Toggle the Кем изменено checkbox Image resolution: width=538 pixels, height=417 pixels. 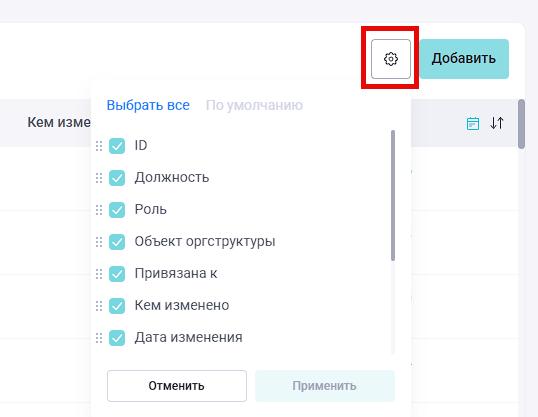[117, 306]
